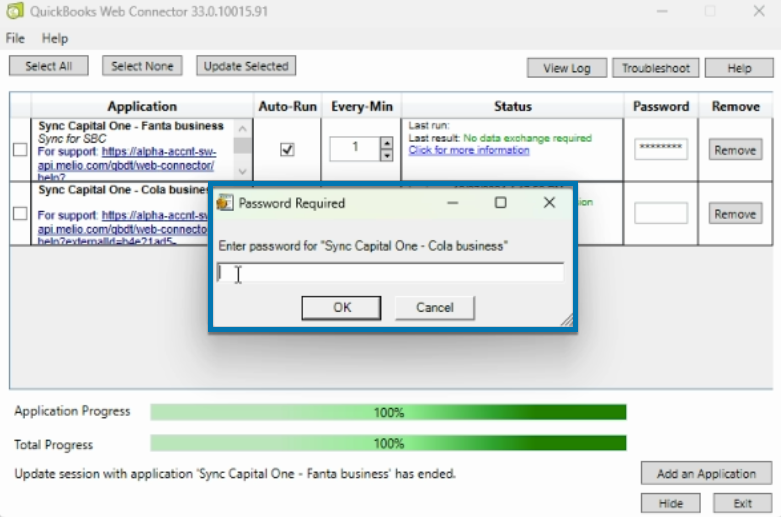Open the Help menu
Viewport: 781px width, 517px height.
point(55,38)
